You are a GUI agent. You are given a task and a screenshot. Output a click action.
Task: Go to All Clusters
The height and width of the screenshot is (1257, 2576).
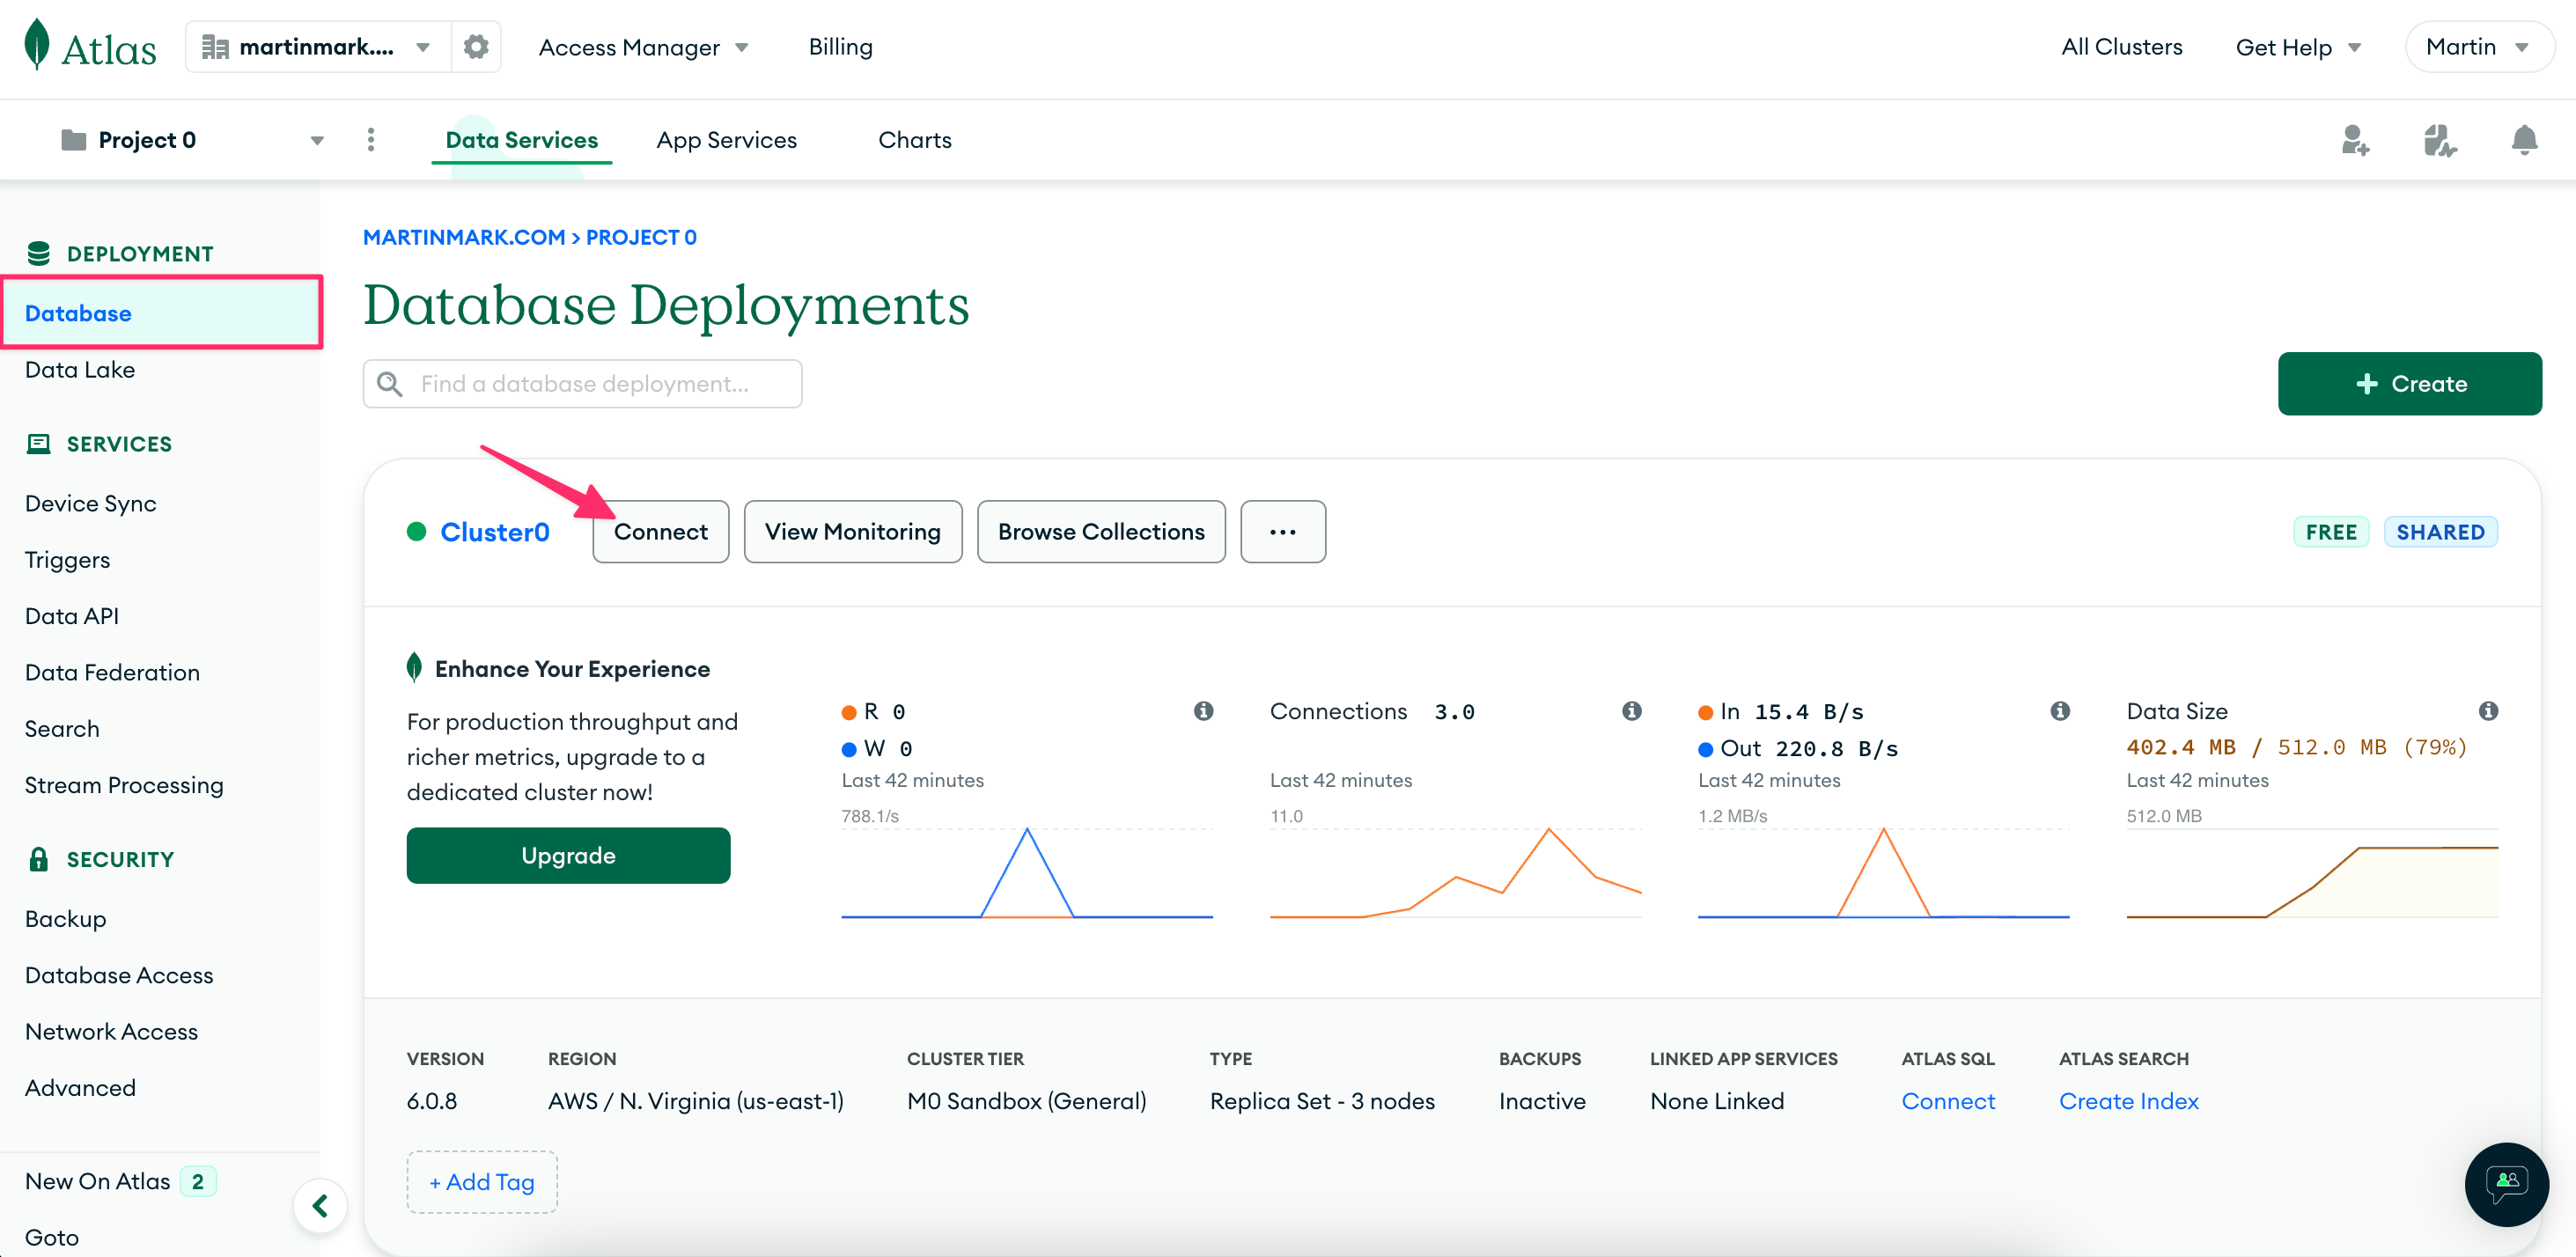pyautogui.click(x=2121, y=47)
